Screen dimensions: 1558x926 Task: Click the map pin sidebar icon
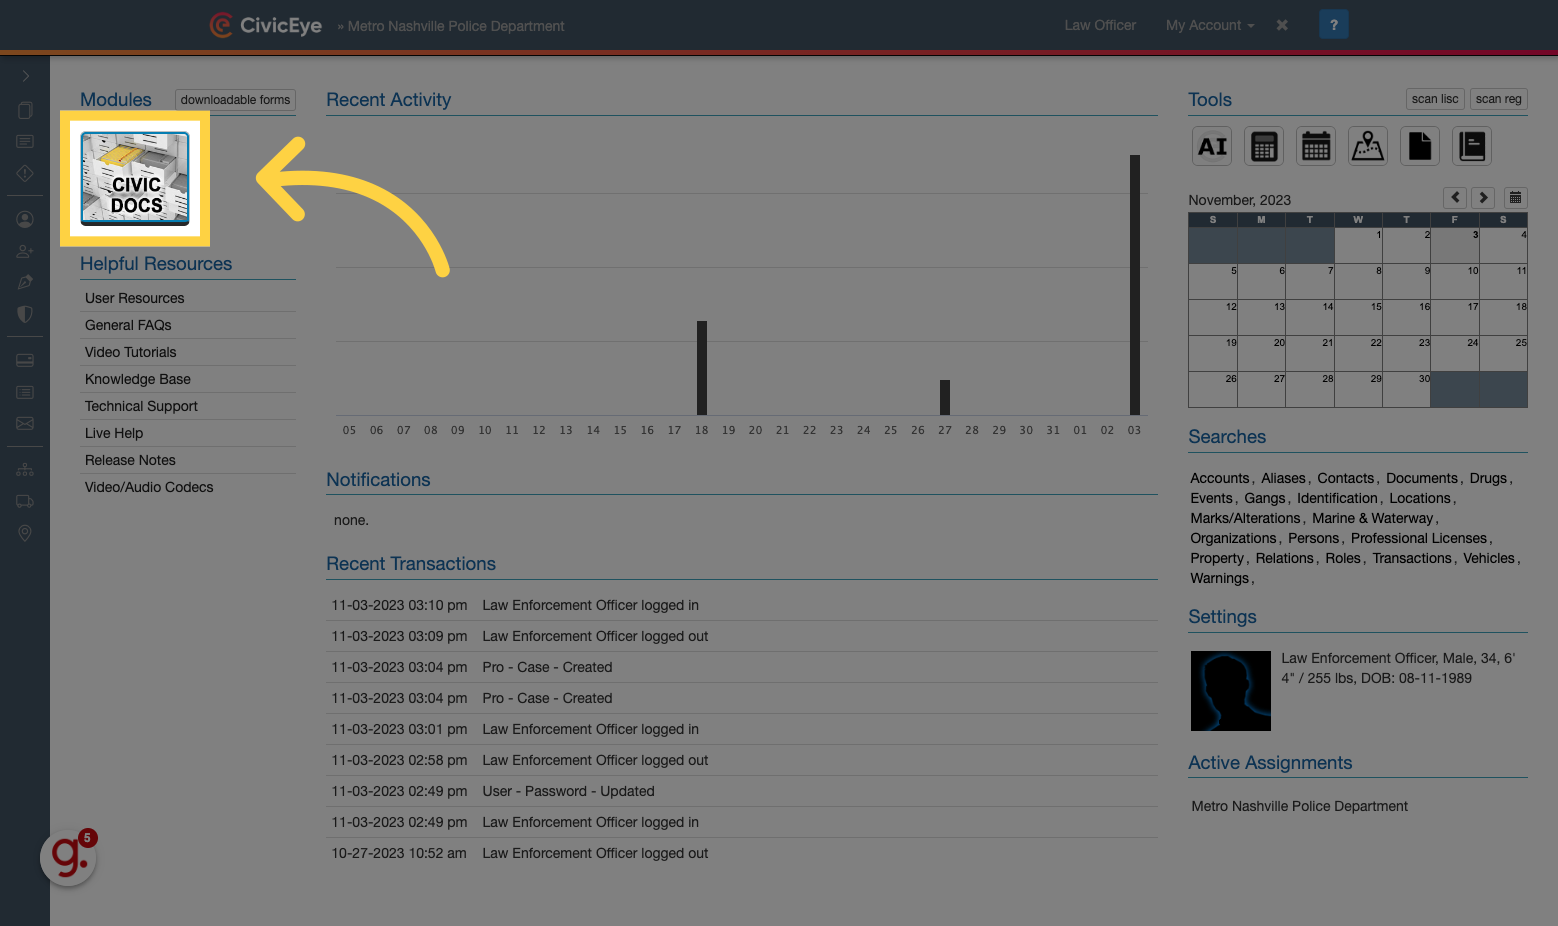pyautogui.click(x=25, y=533)
